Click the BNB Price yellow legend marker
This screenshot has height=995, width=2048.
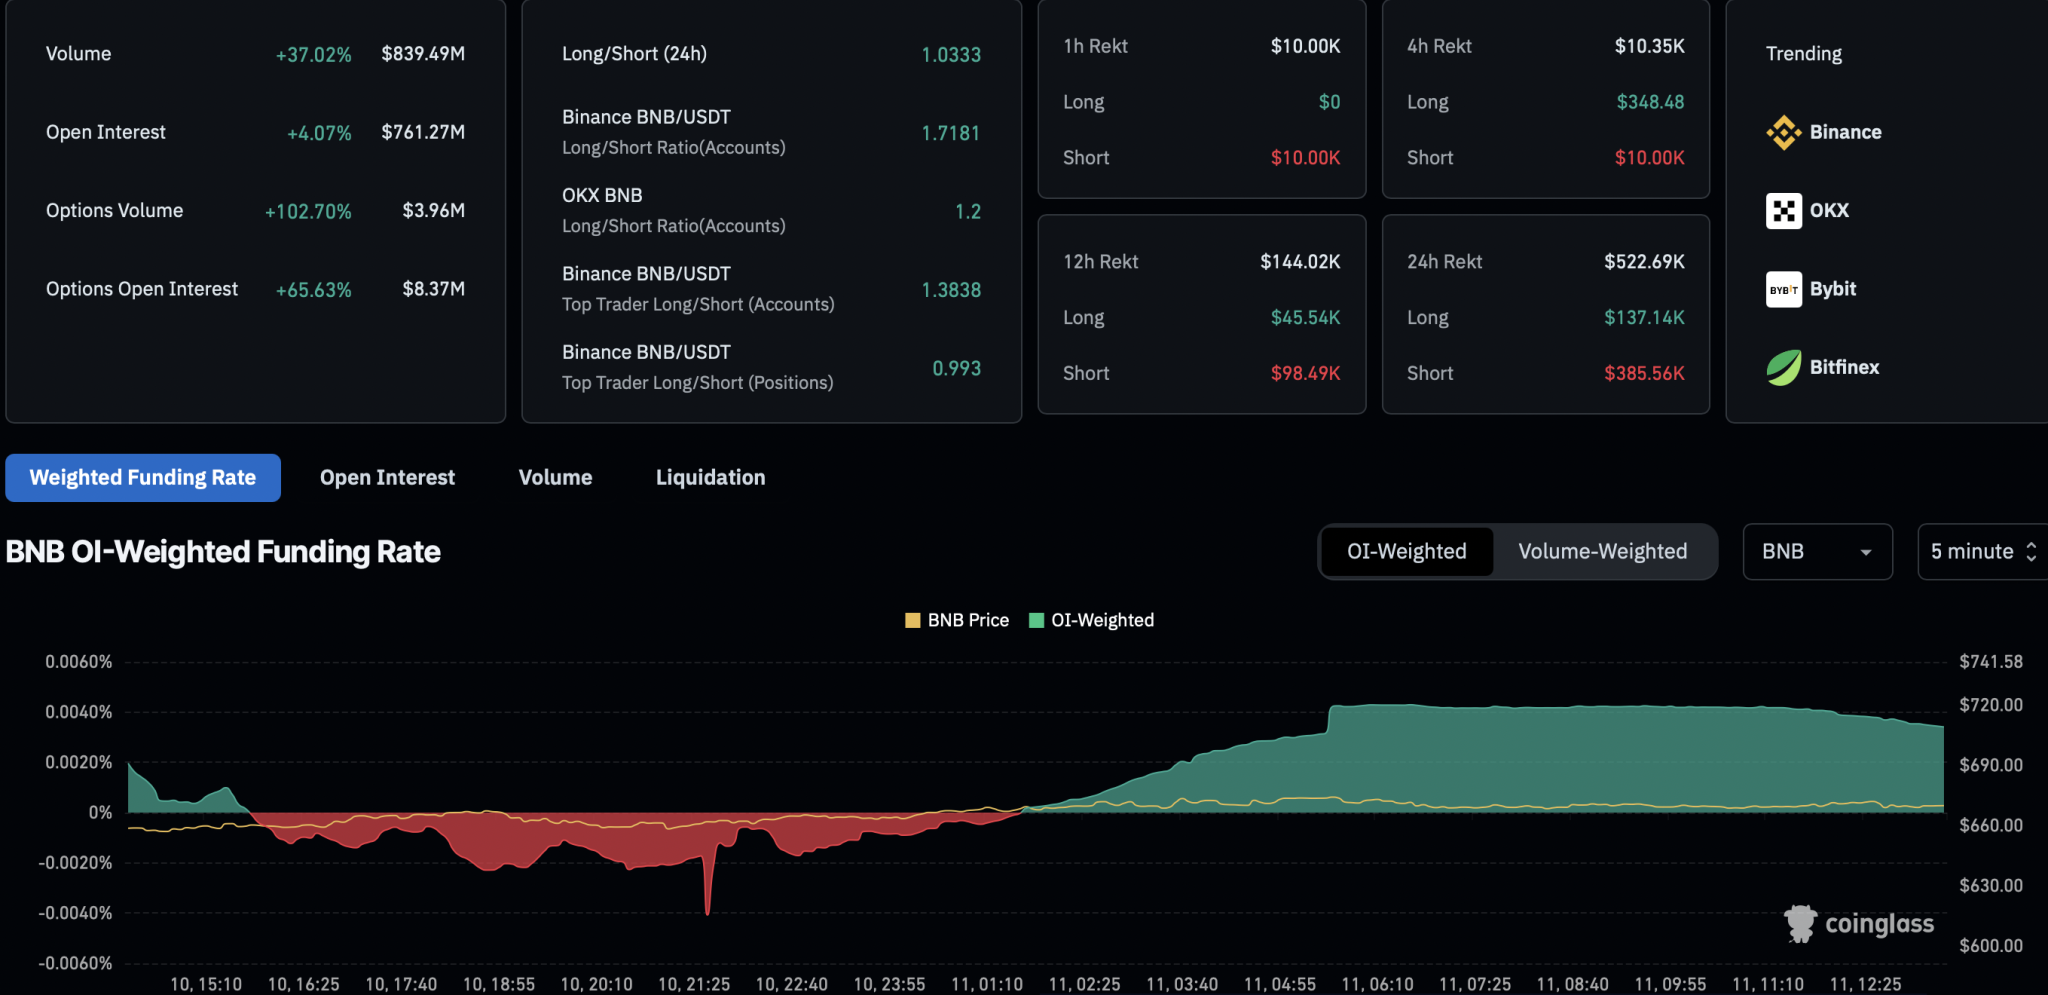click(911, 620)
